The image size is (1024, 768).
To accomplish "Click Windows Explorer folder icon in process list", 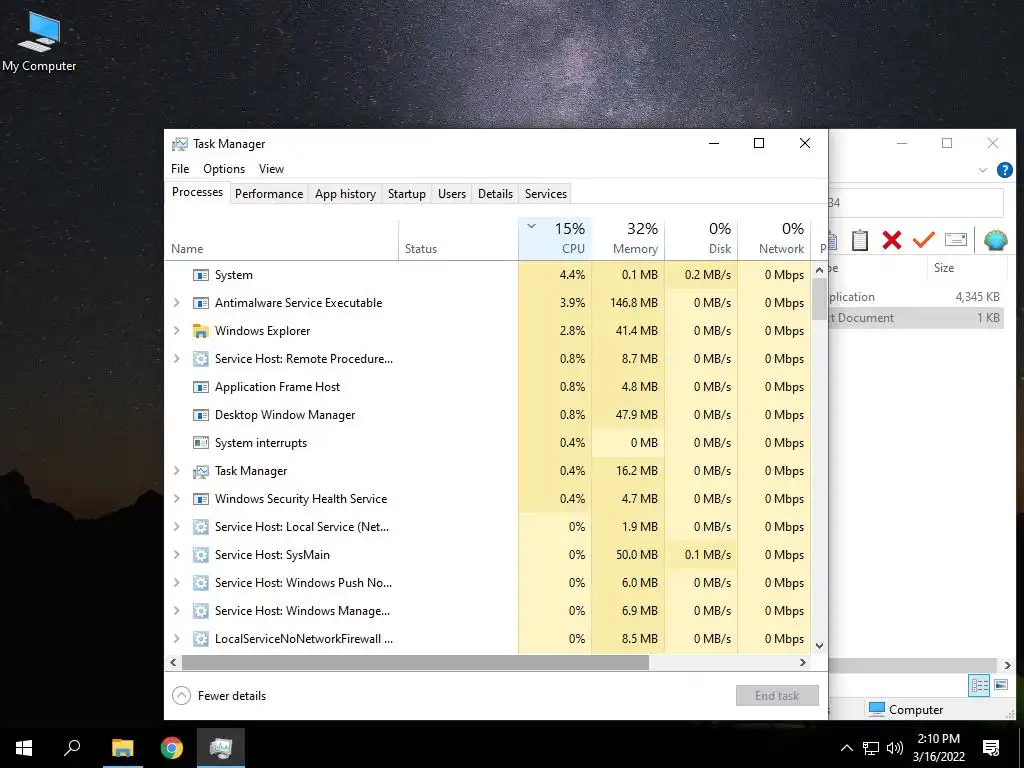I will [200, 331].
